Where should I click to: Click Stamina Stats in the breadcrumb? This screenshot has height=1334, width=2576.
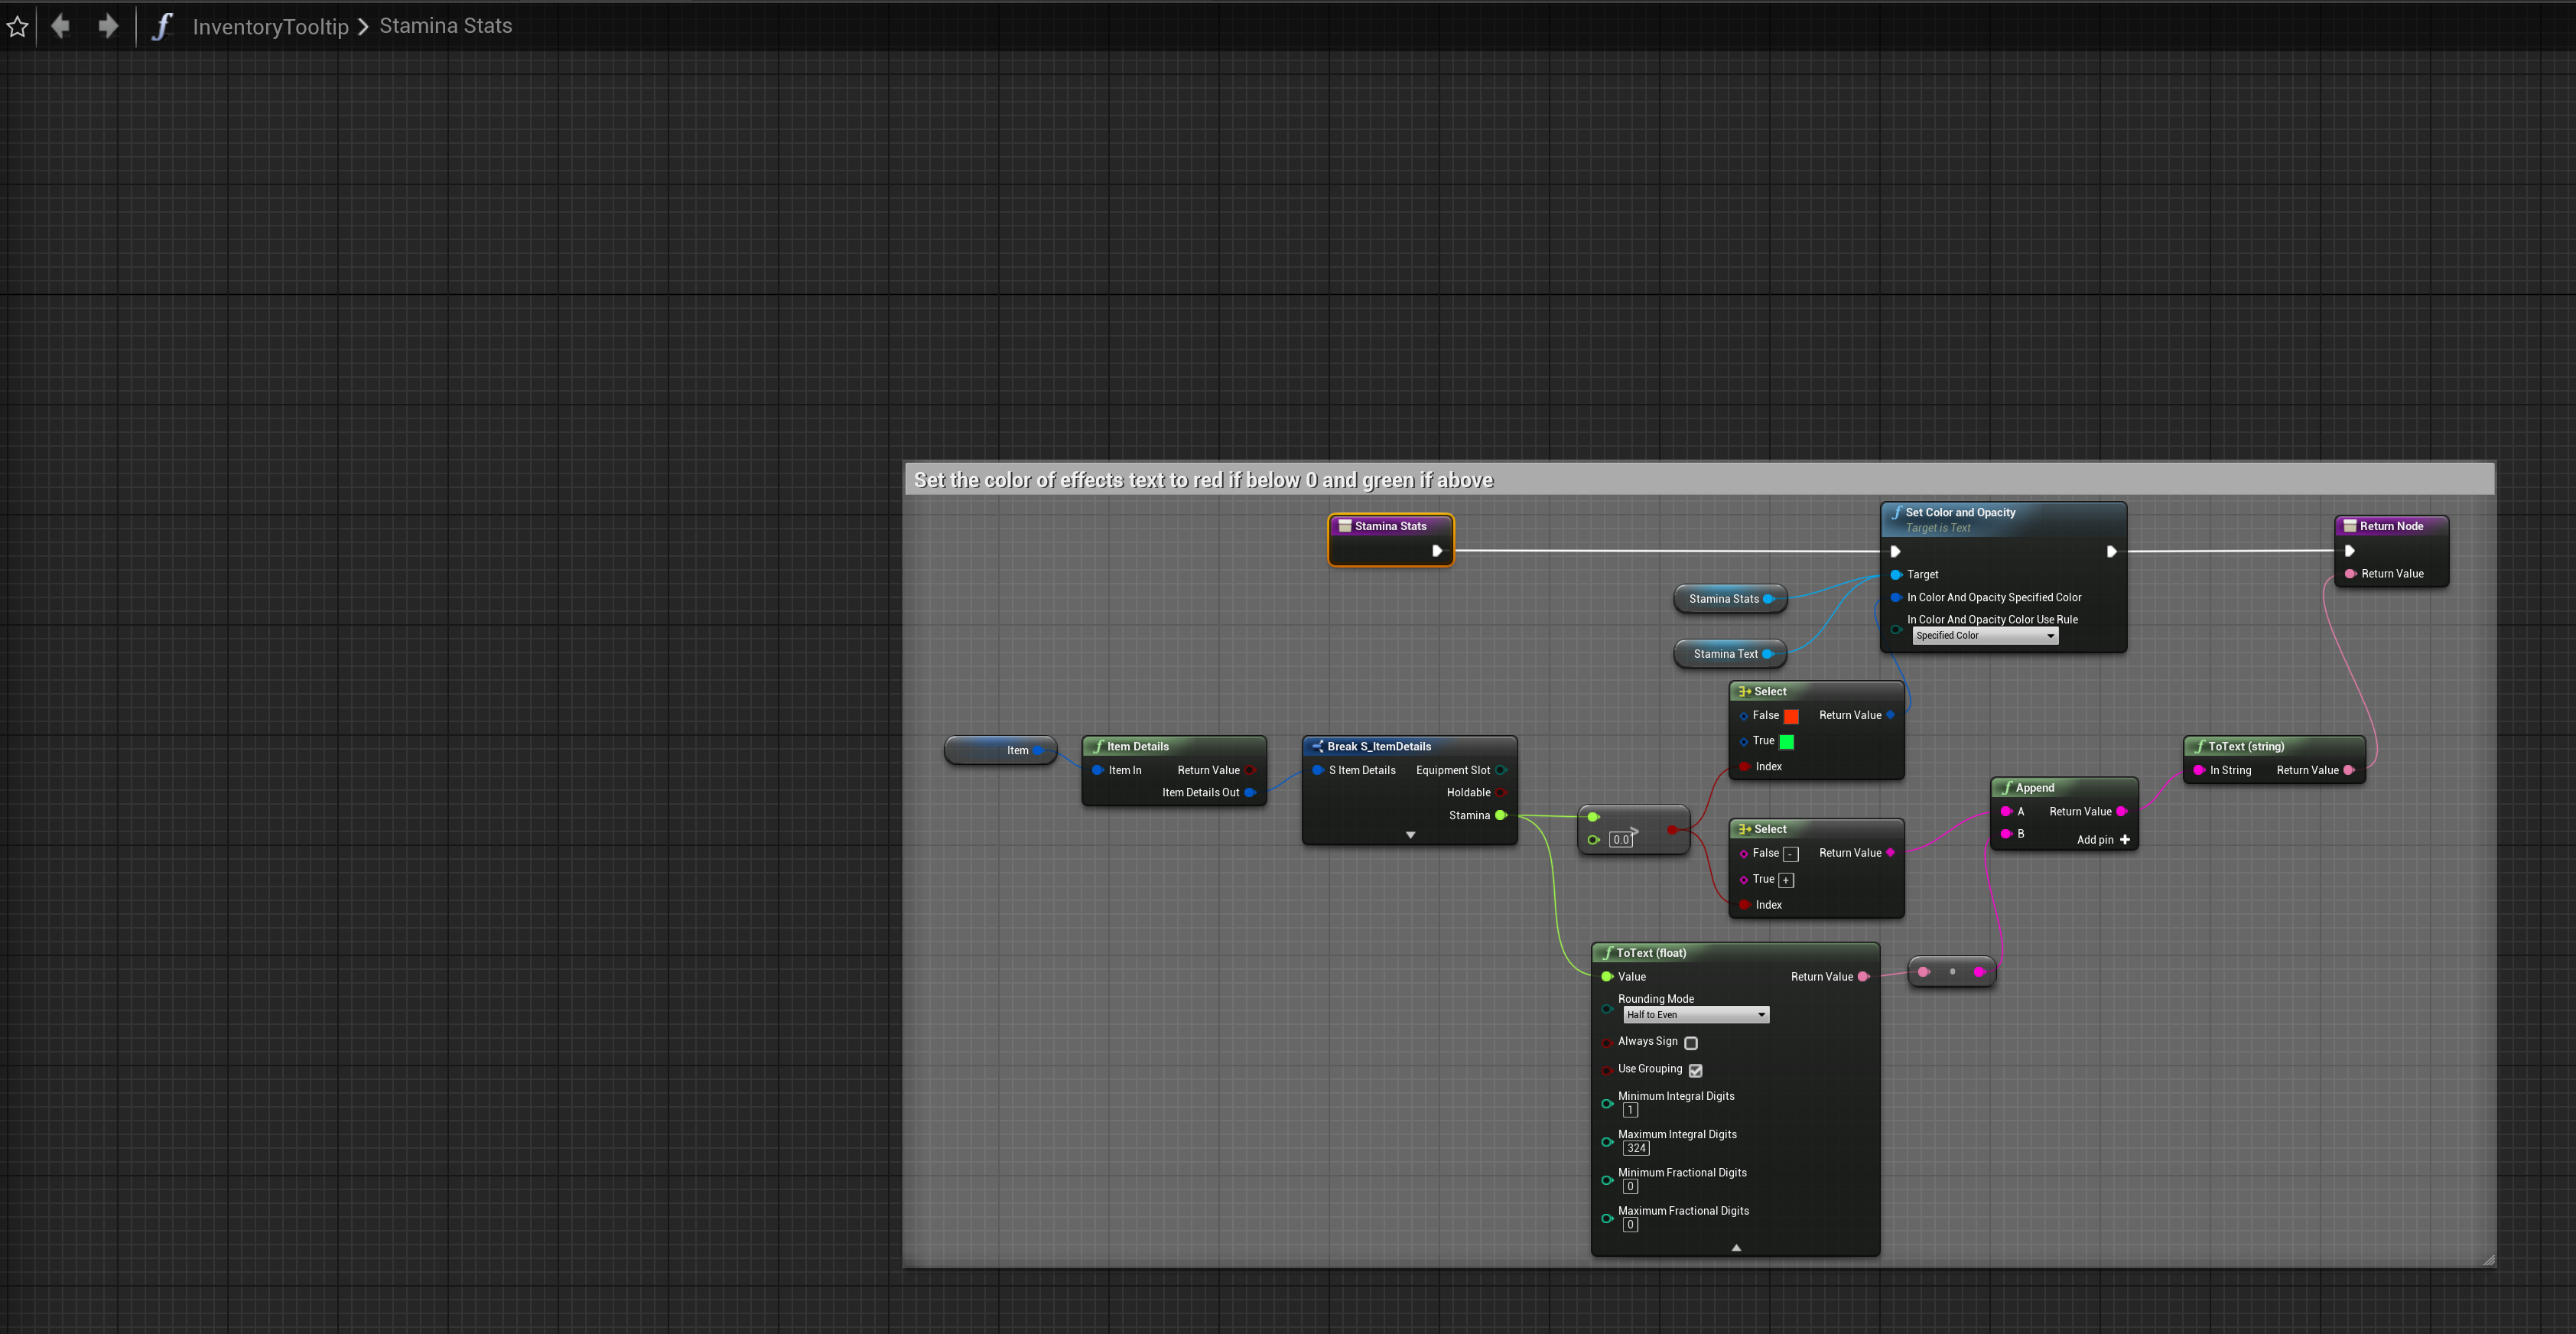click(x=445, y=26)
